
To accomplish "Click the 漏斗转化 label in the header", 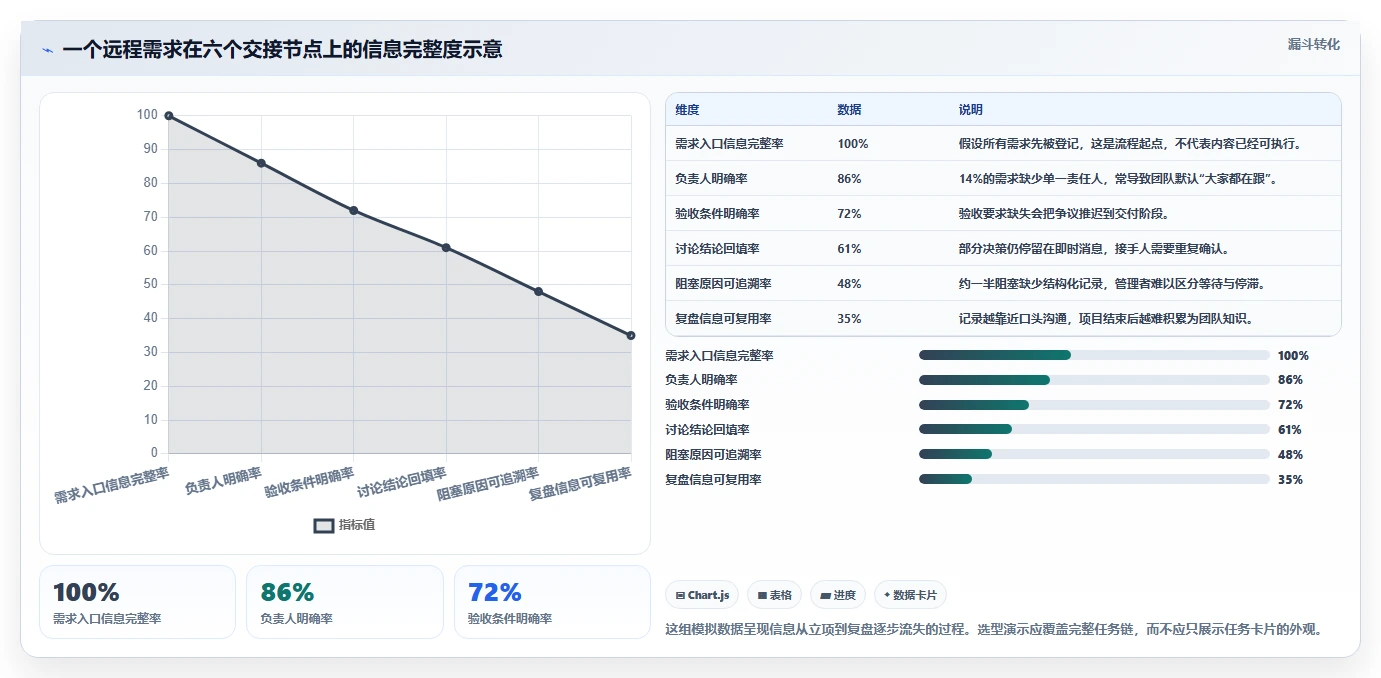I will click(1313, 44).
